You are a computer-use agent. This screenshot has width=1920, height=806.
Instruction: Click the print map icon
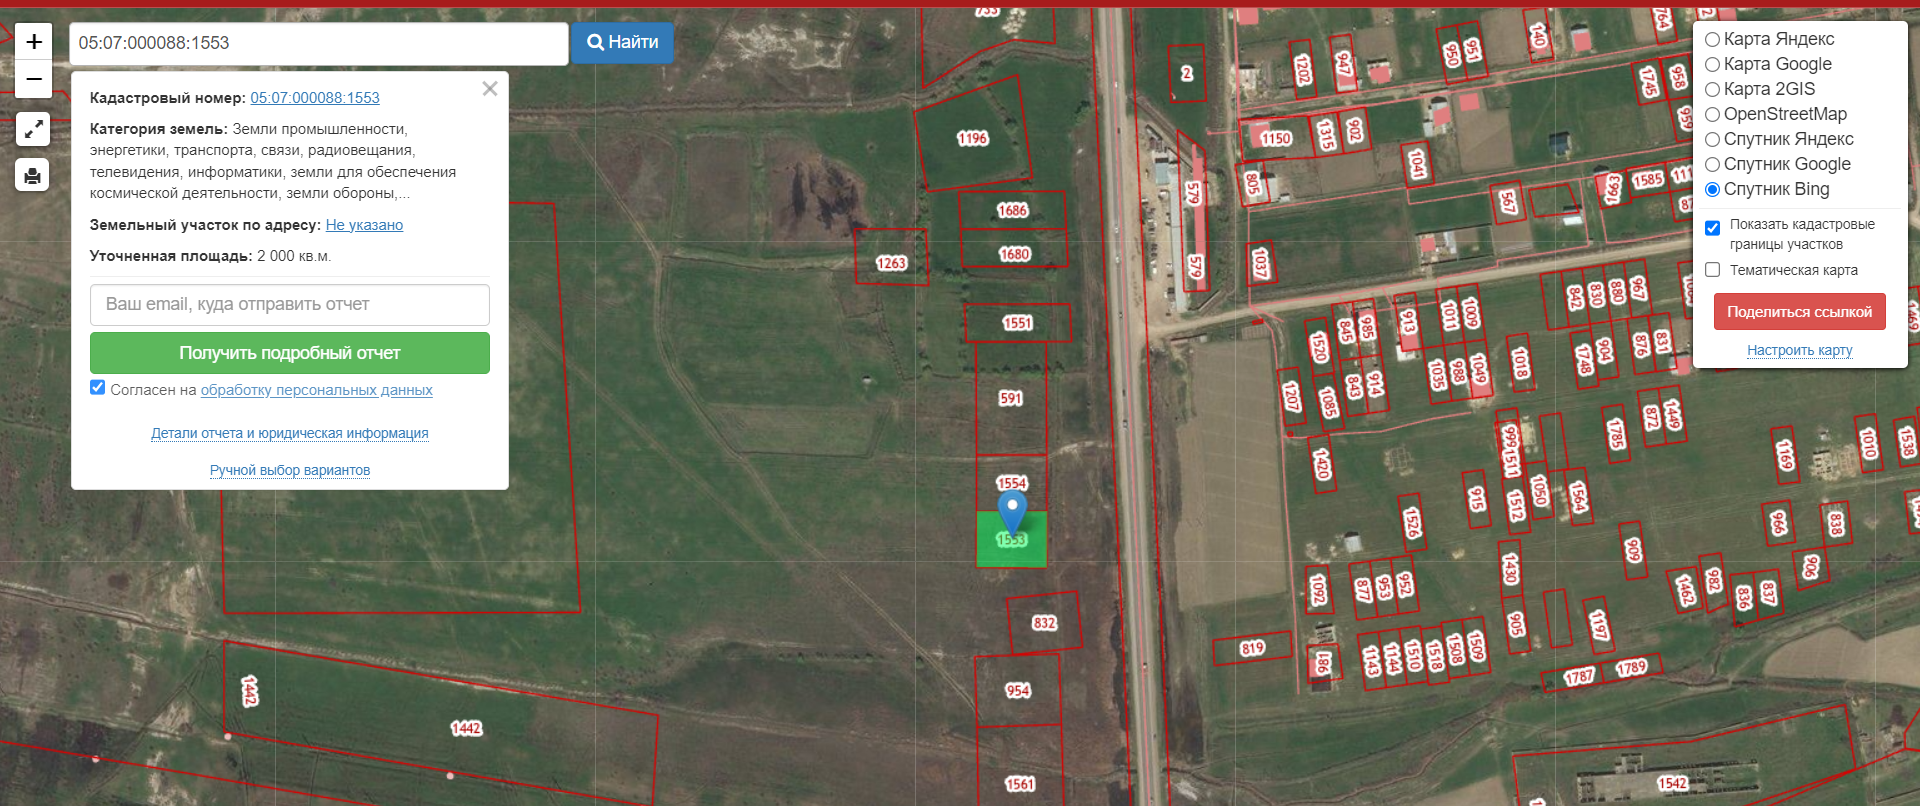pos(33,175)
